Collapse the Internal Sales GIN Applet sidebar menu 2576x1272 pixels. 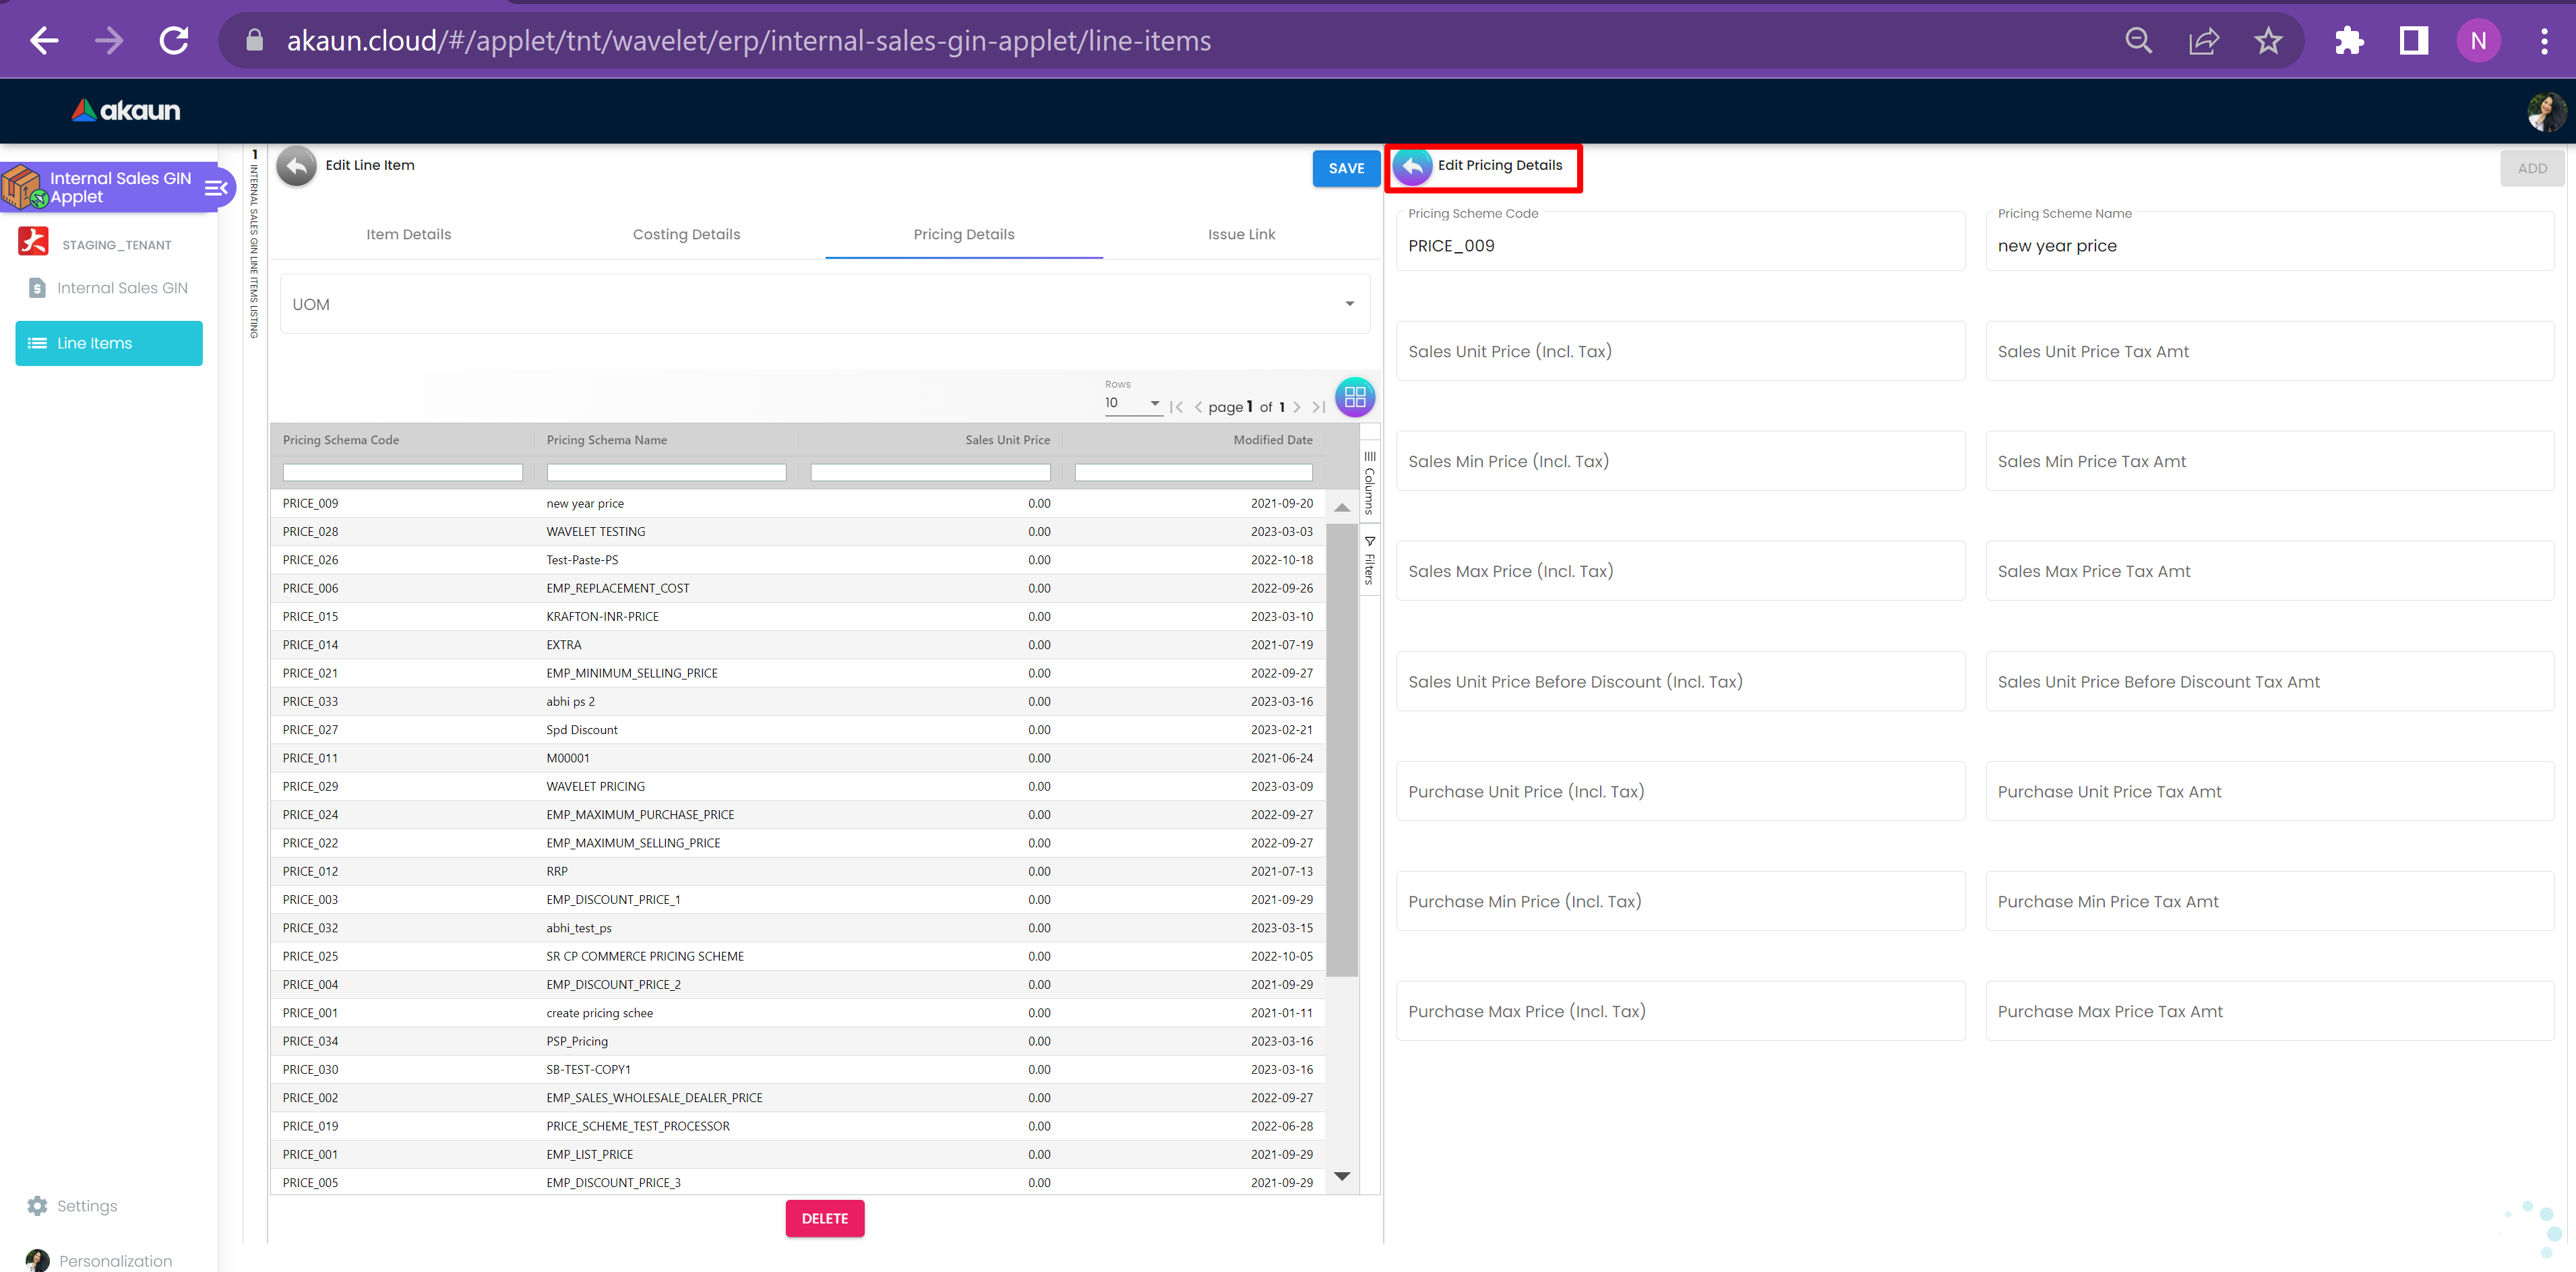[x=216, y=188]
